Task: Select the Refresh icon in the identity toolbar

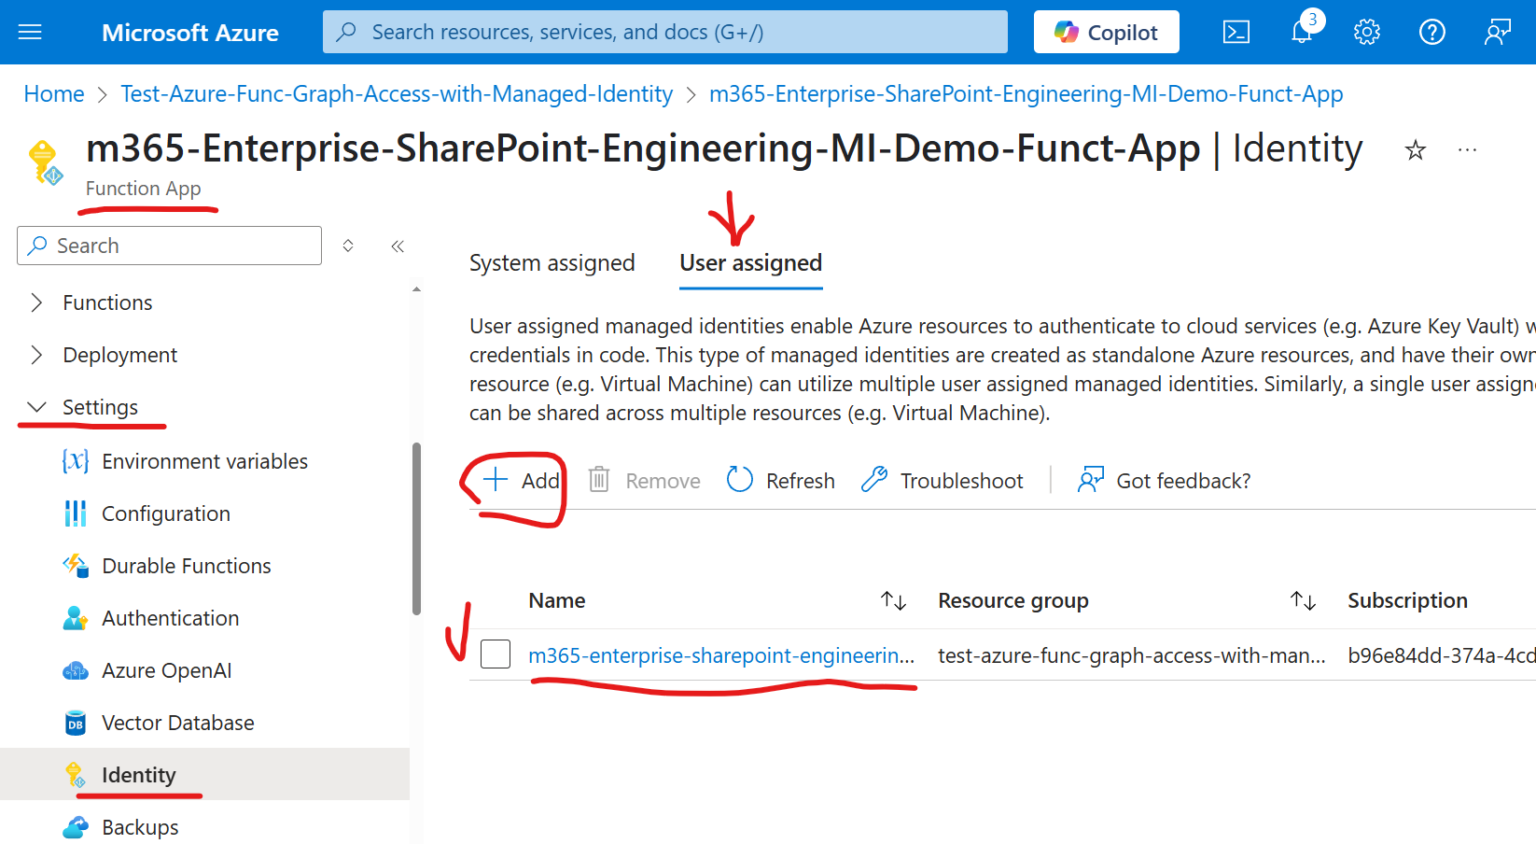Action: pos(780,480)
